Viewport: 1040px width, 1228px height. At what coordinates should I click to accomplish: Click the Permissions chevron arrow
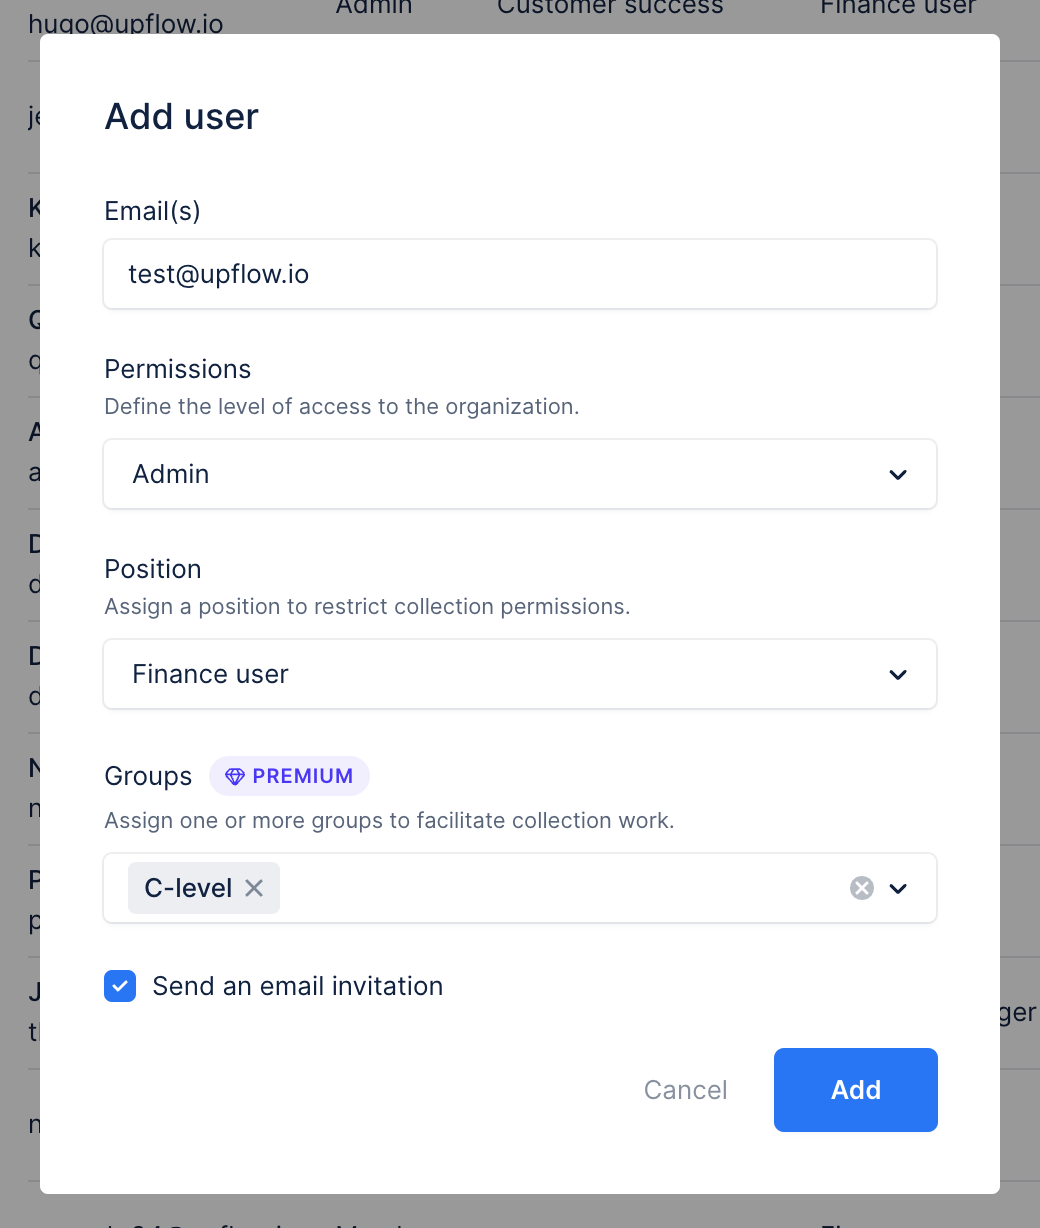coord(898,474)
